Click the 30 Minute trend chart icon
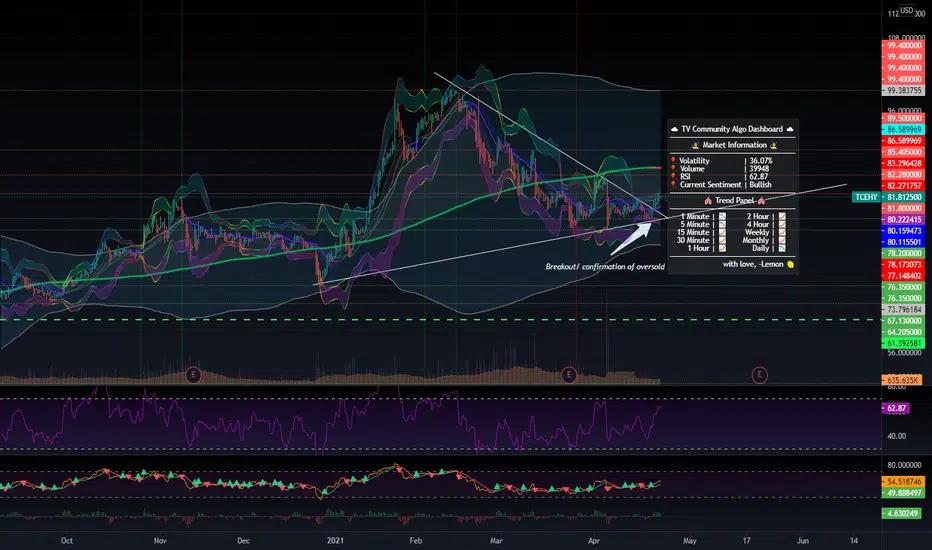This screenshot has height=550, width=932. pyautogui.click(x=722, y=240)
